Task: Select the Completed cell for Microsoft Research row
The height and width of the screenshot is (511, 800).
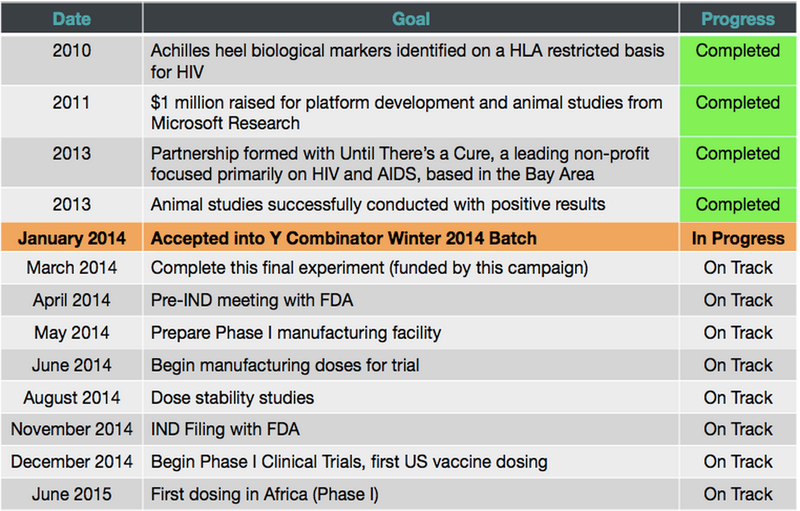Action: 738,103
